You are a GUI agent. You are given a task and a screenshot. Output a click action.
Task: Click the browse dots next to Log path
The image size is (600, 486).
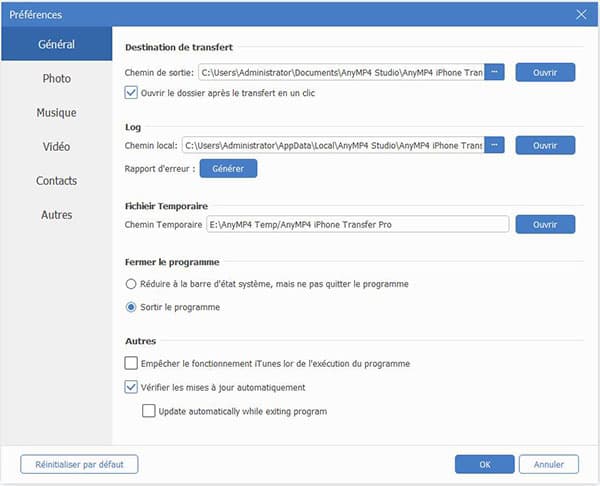pos(495,145)
